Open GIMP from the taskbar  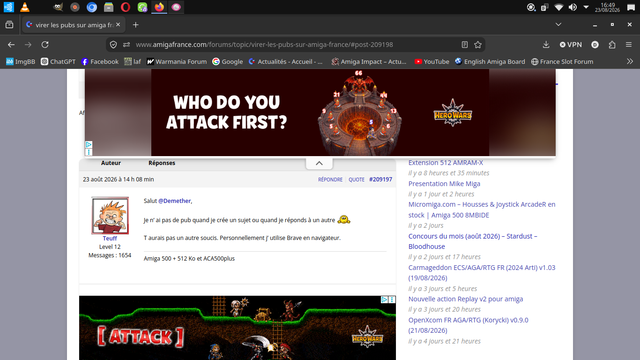[x=58, y=7]
